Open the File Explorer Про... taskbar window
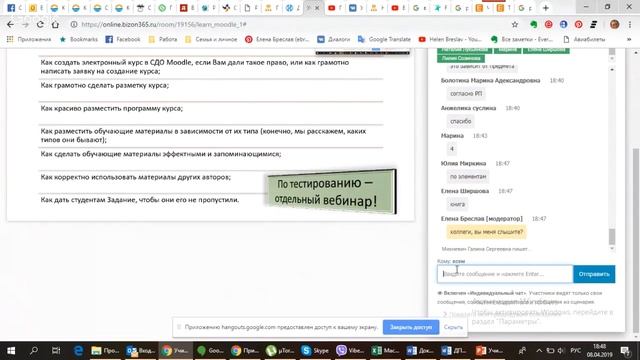The height and width of the screenshot is (360, 640). (105, 351)
